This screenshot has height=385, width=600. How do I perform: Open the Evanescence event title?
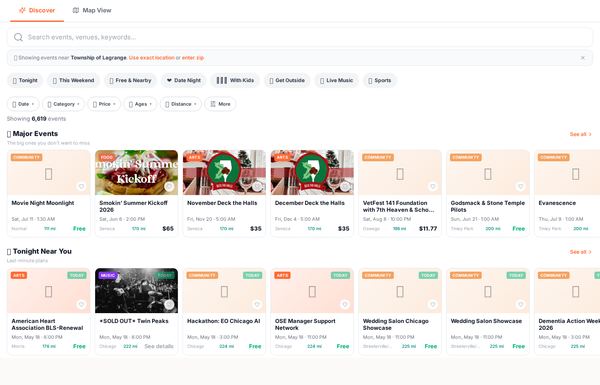point(557,203)
